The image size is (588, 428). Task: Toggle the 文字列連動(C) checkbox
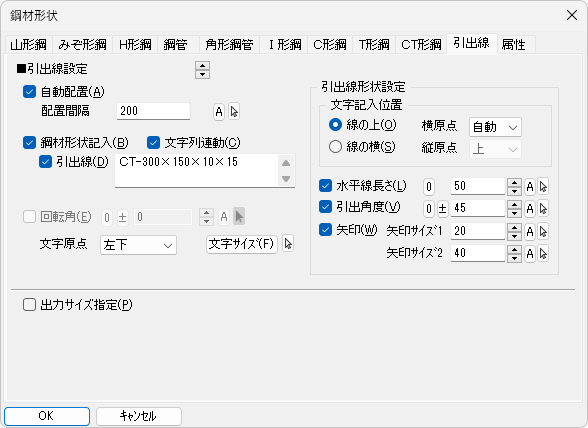coord(153,143)
